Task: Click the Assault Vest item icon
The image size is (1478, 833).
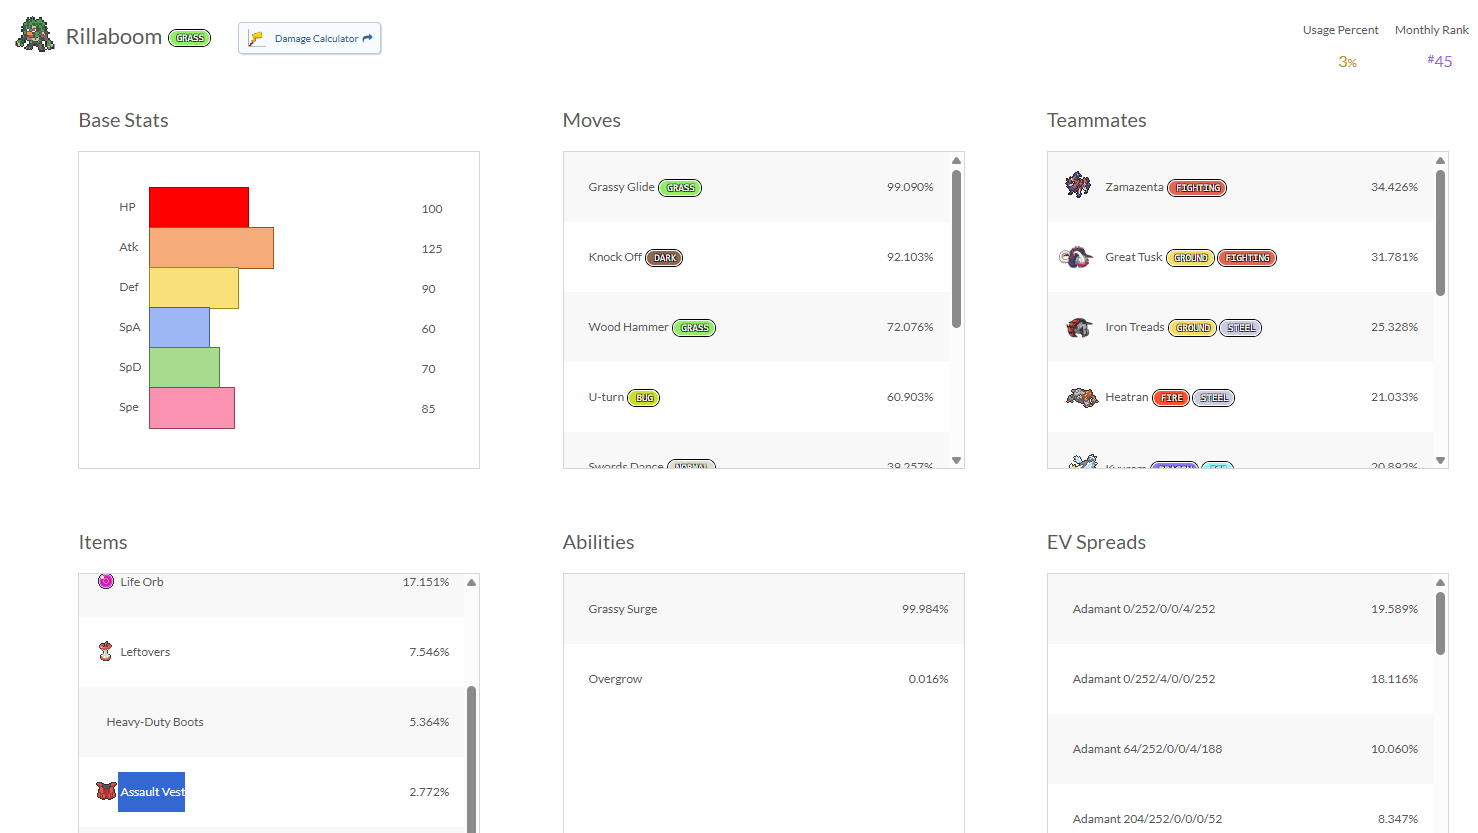Action: click(x=106, y=791)
